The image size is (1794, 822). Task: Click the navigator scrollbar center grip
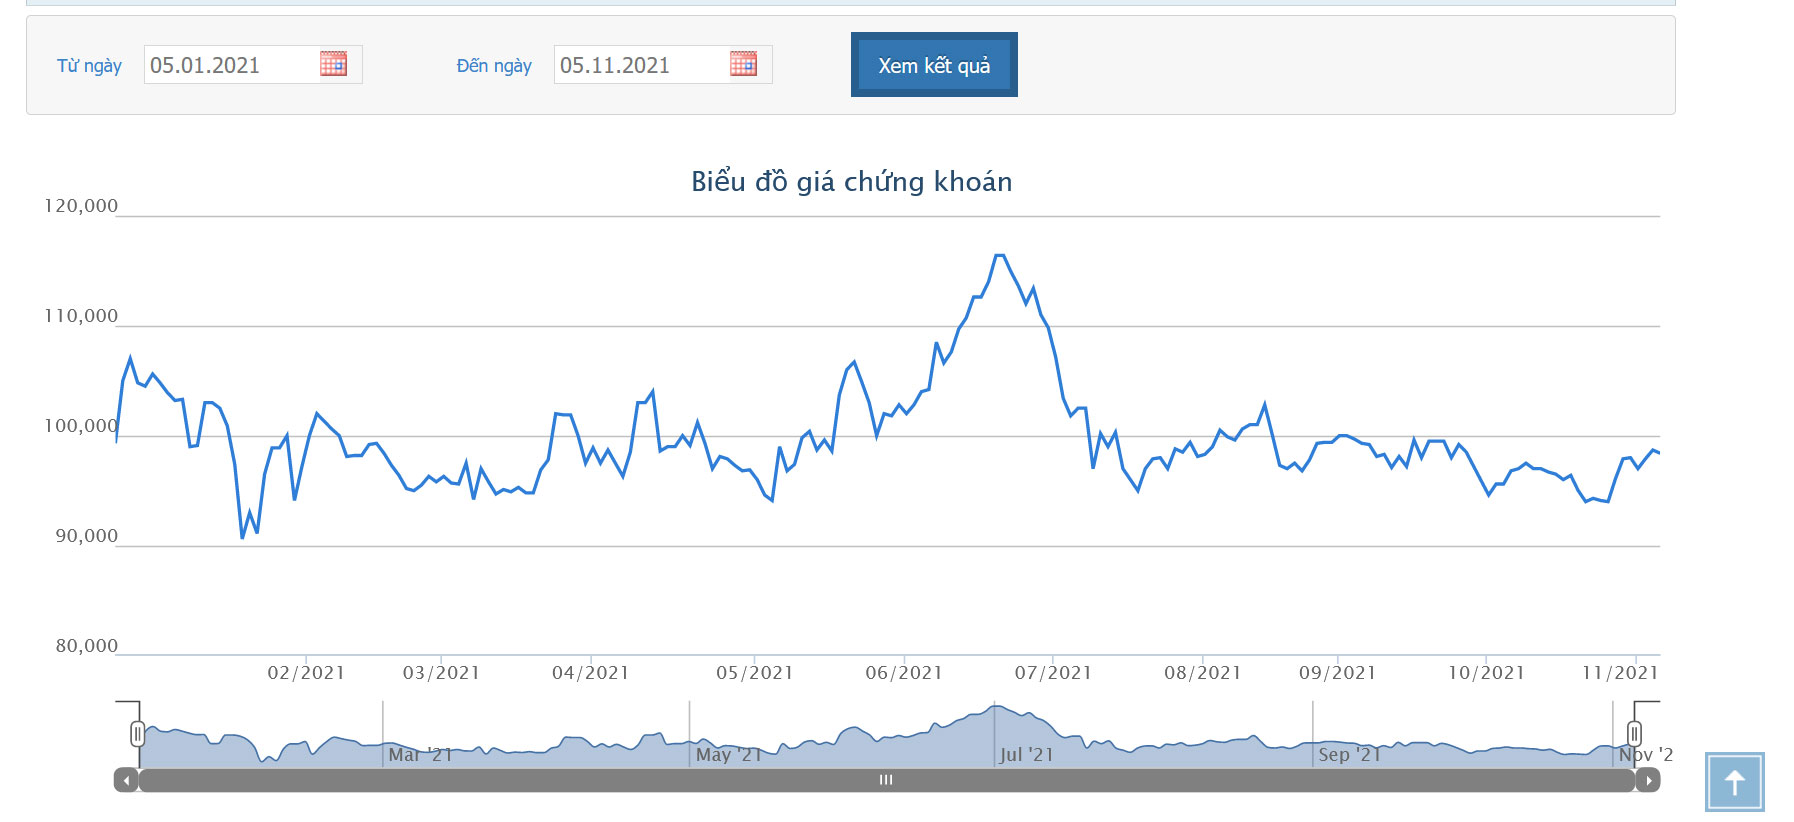tap(886, 780)
